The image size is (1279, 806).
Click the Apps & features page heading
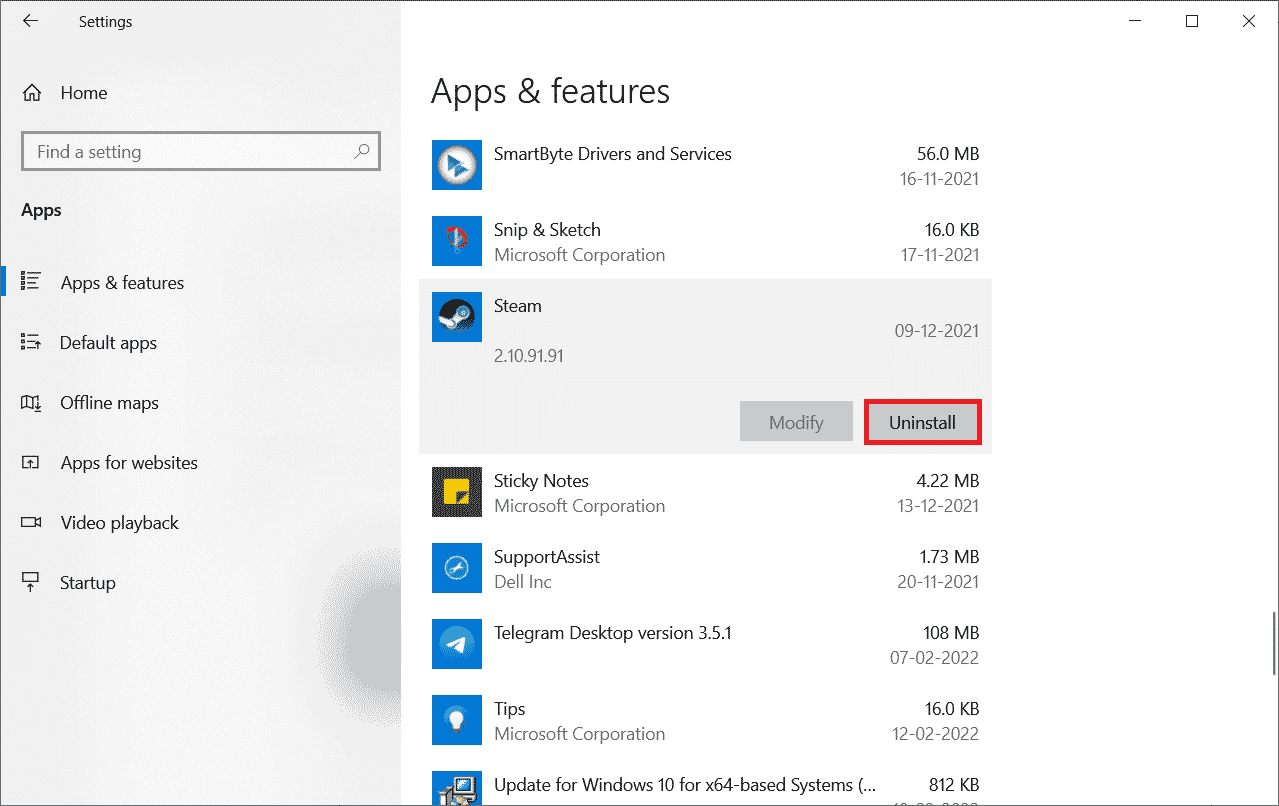coord(550,91)
